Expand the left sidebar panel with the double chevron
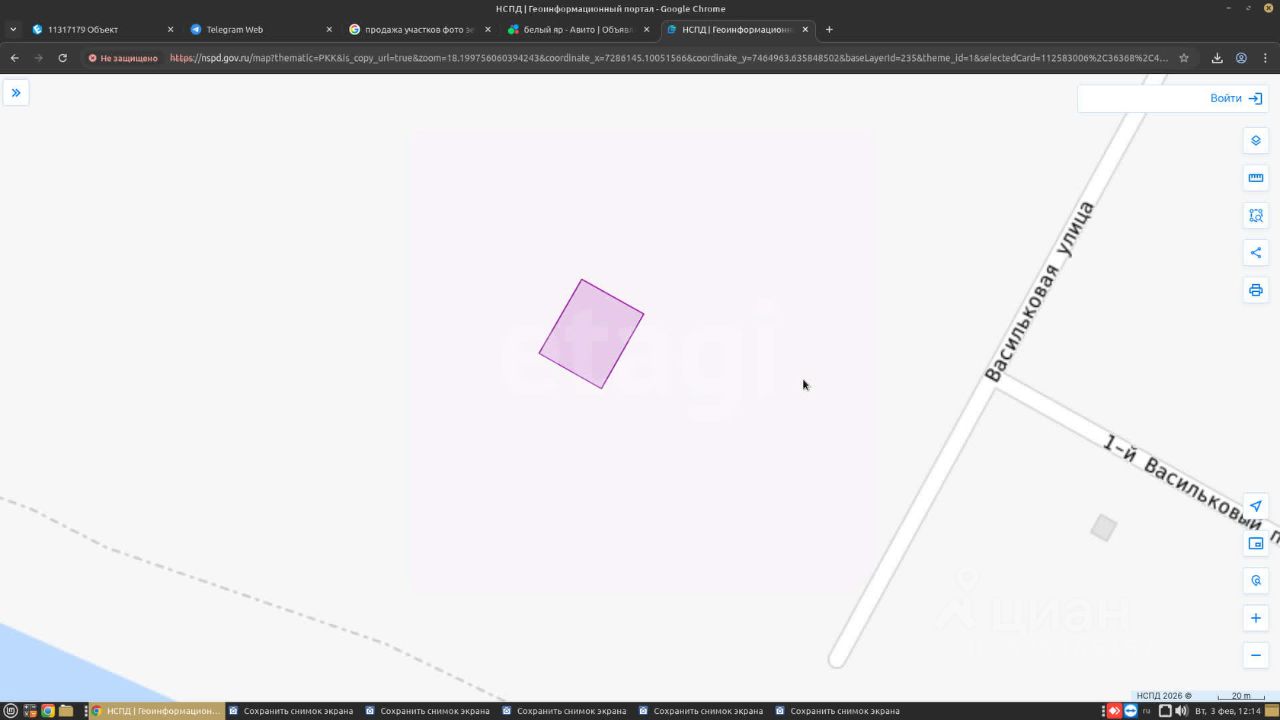The width and height of the screenshot is (1280, 720). (x=16, y=93)
